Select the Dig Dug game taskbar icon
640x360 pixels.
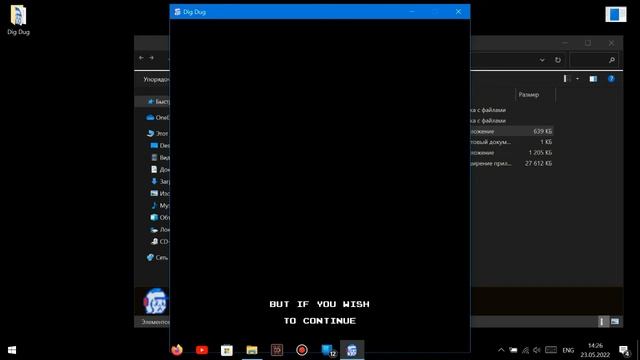point(352,350)
